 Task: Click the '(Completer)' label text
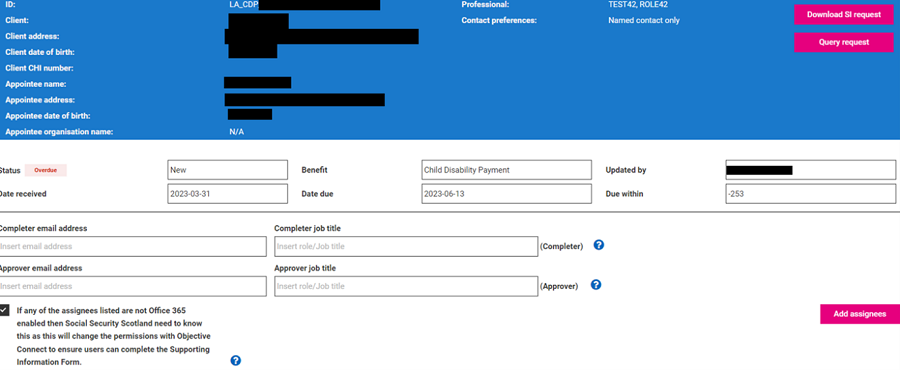pos(561,246)
